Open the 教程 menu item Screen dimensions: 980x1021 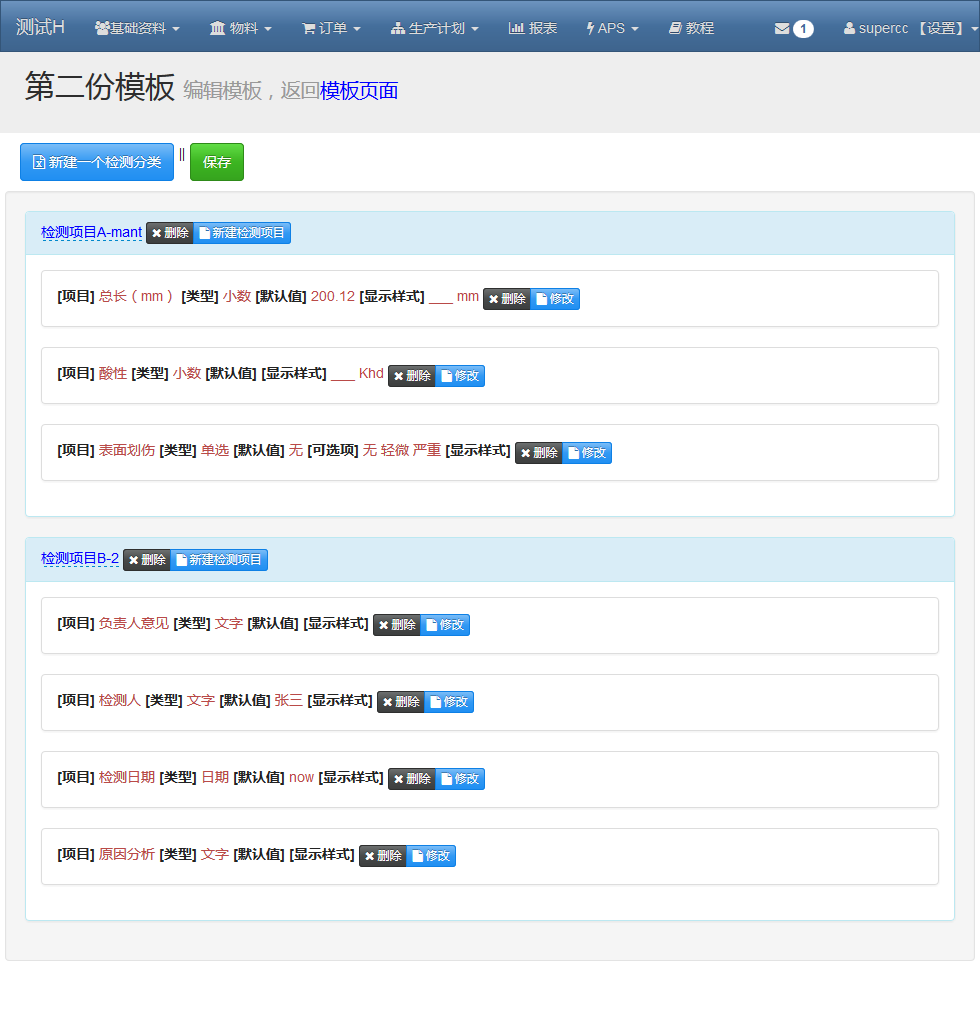pos(691,28)
